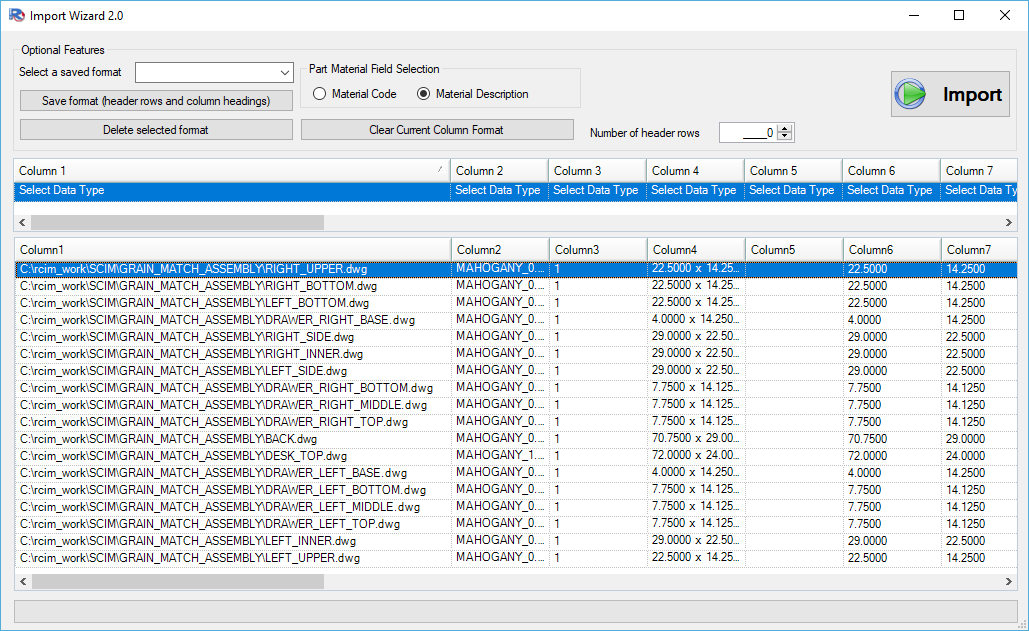The height and width of the screenshot is (631, 1029).
Task: Maximize the Import Wizard window
Action: pyautogui.click(x=959, y=15)
